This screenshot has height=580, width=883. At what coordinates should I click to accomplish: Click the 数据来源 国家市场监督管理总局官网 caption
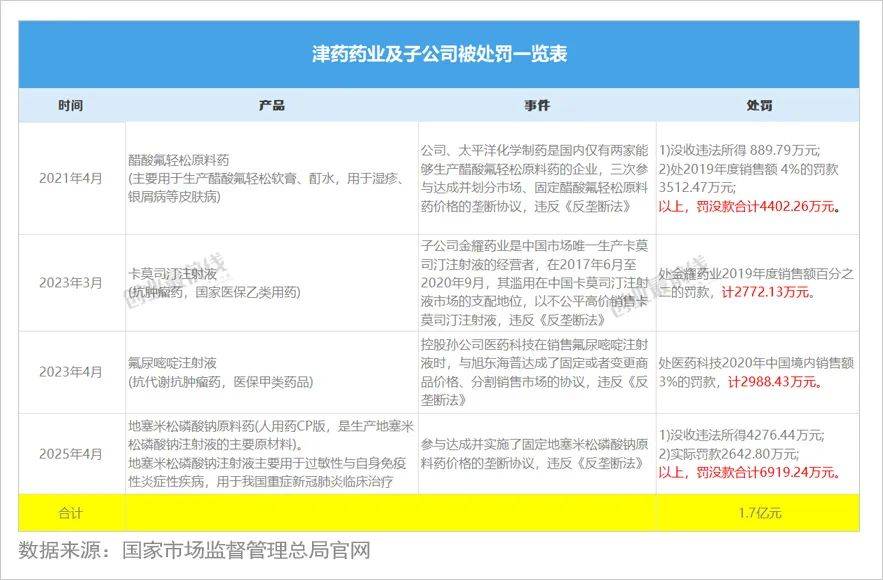pyautogui.click(x=195, y=551)
